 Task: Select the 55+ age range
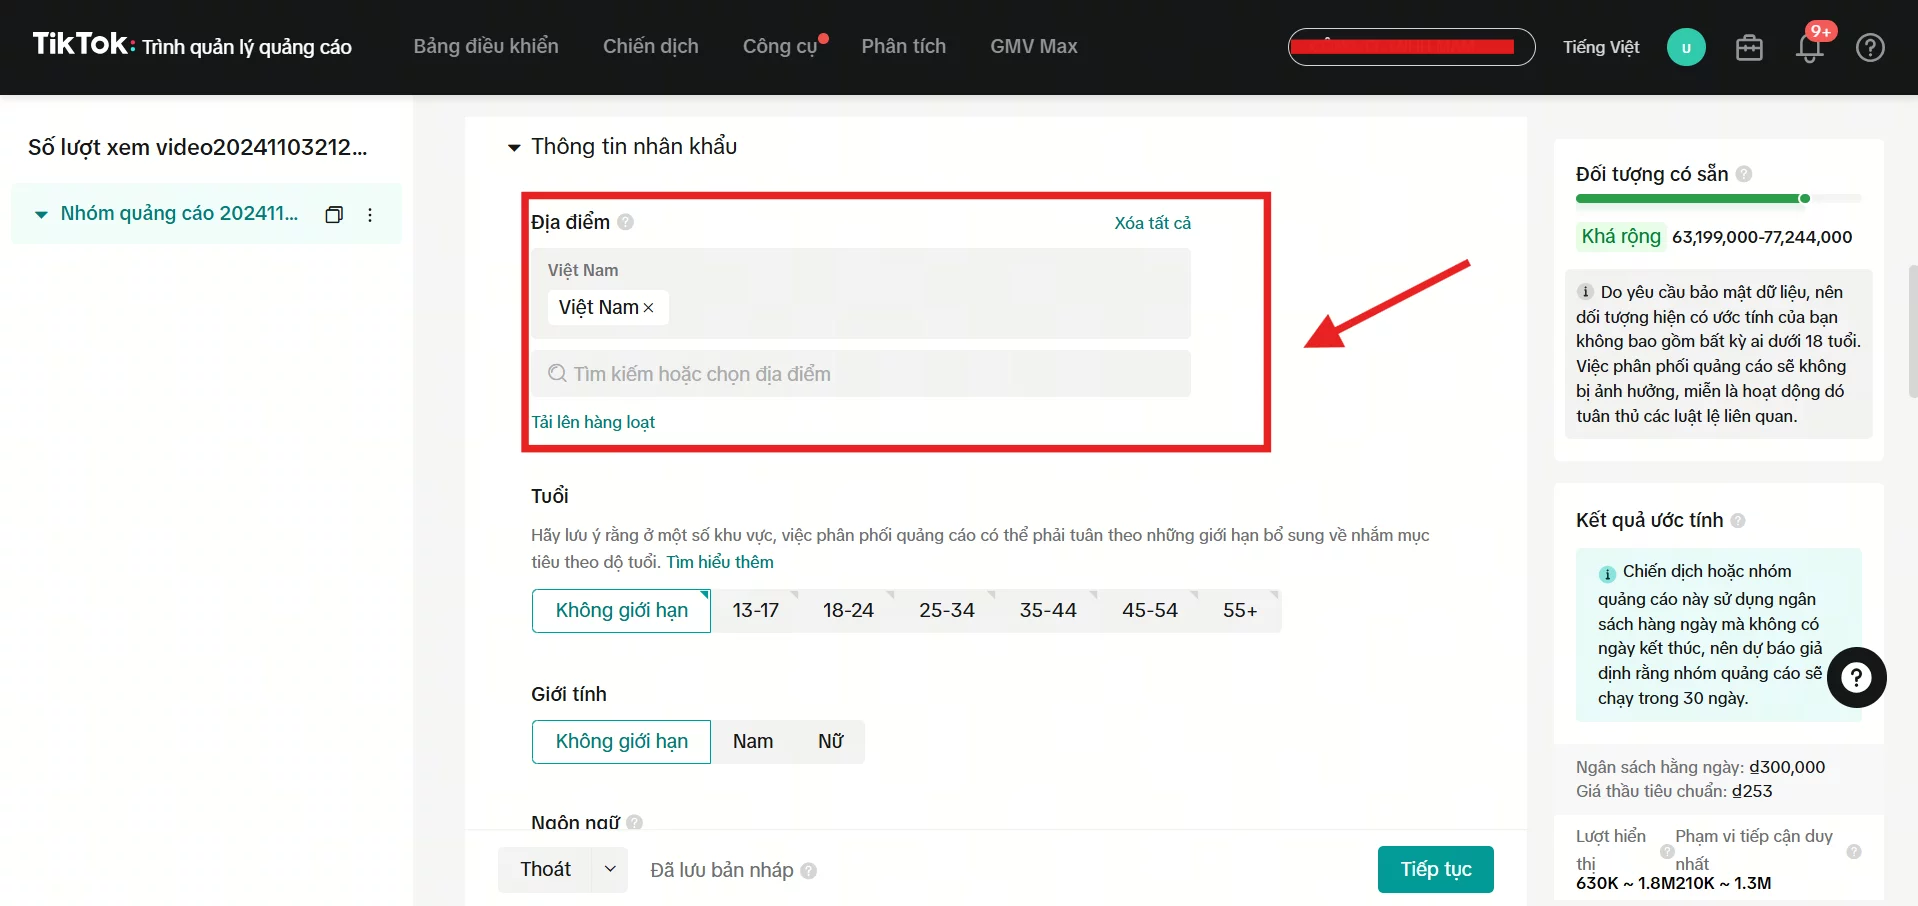pyautogui.click(x=1240, y=610)
